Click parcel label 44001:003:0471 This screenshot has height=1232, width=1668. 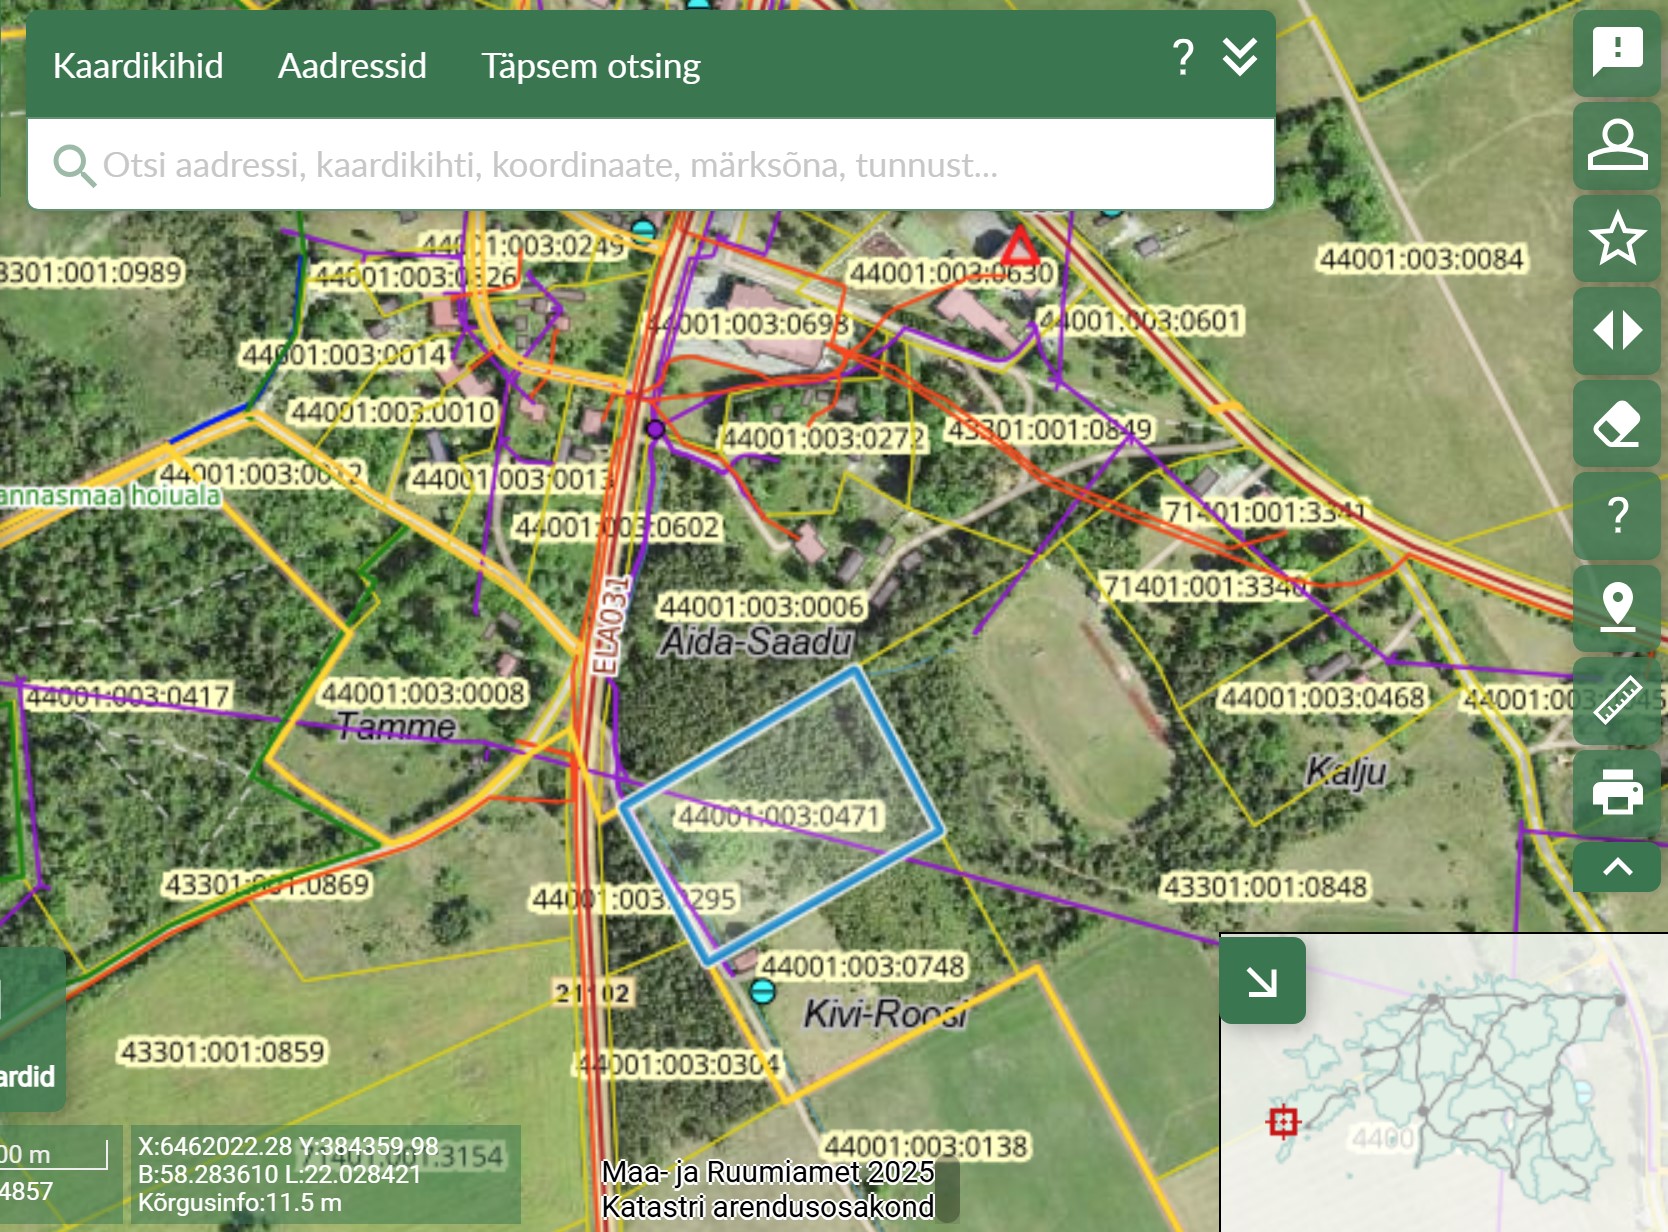click(779, 816)
